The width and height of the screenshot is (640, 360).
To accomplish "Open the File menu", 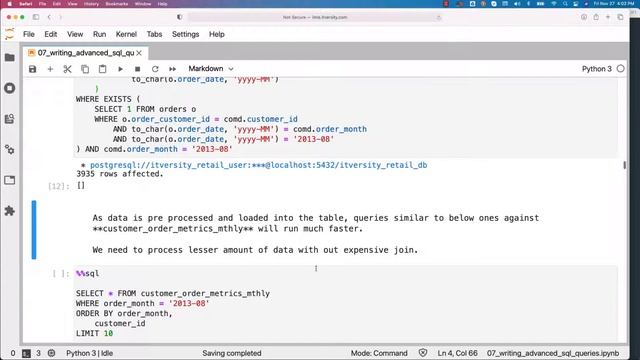I will tap(29, 34).
